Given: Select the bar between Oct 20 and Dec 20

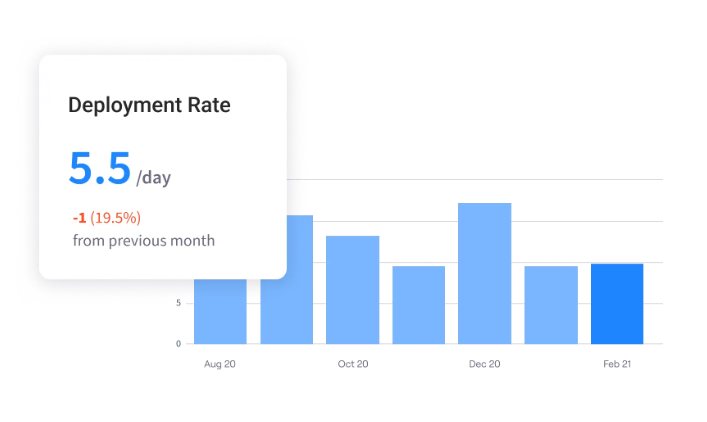Looking at the screenshot, I should coord(418,304).
